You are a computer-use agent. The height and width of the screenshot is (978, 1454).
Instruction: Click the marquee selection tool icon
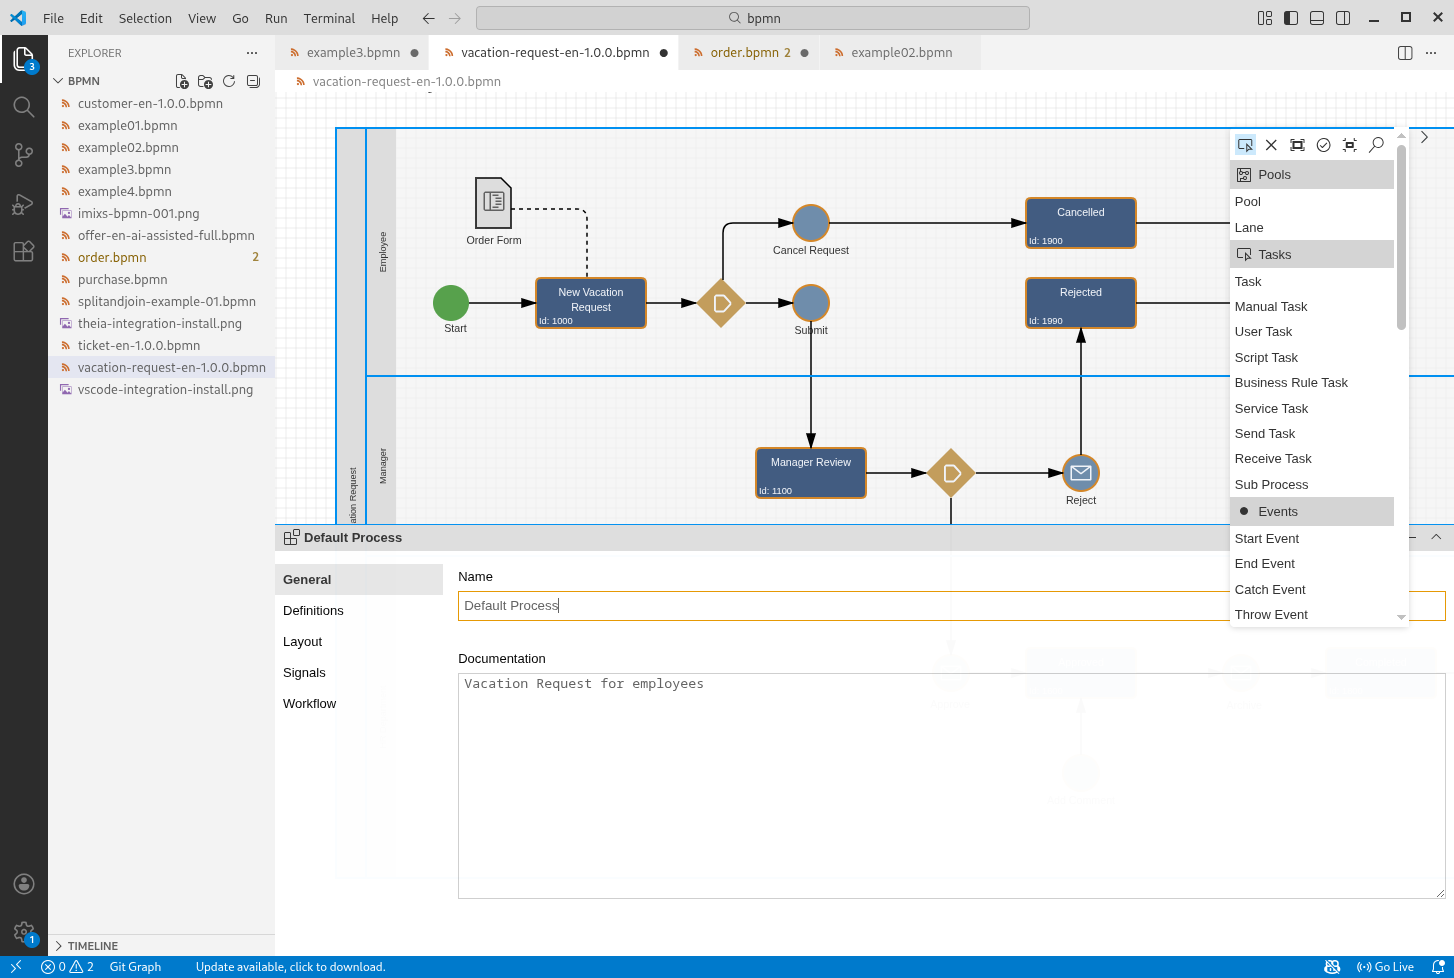(1297, 145)
